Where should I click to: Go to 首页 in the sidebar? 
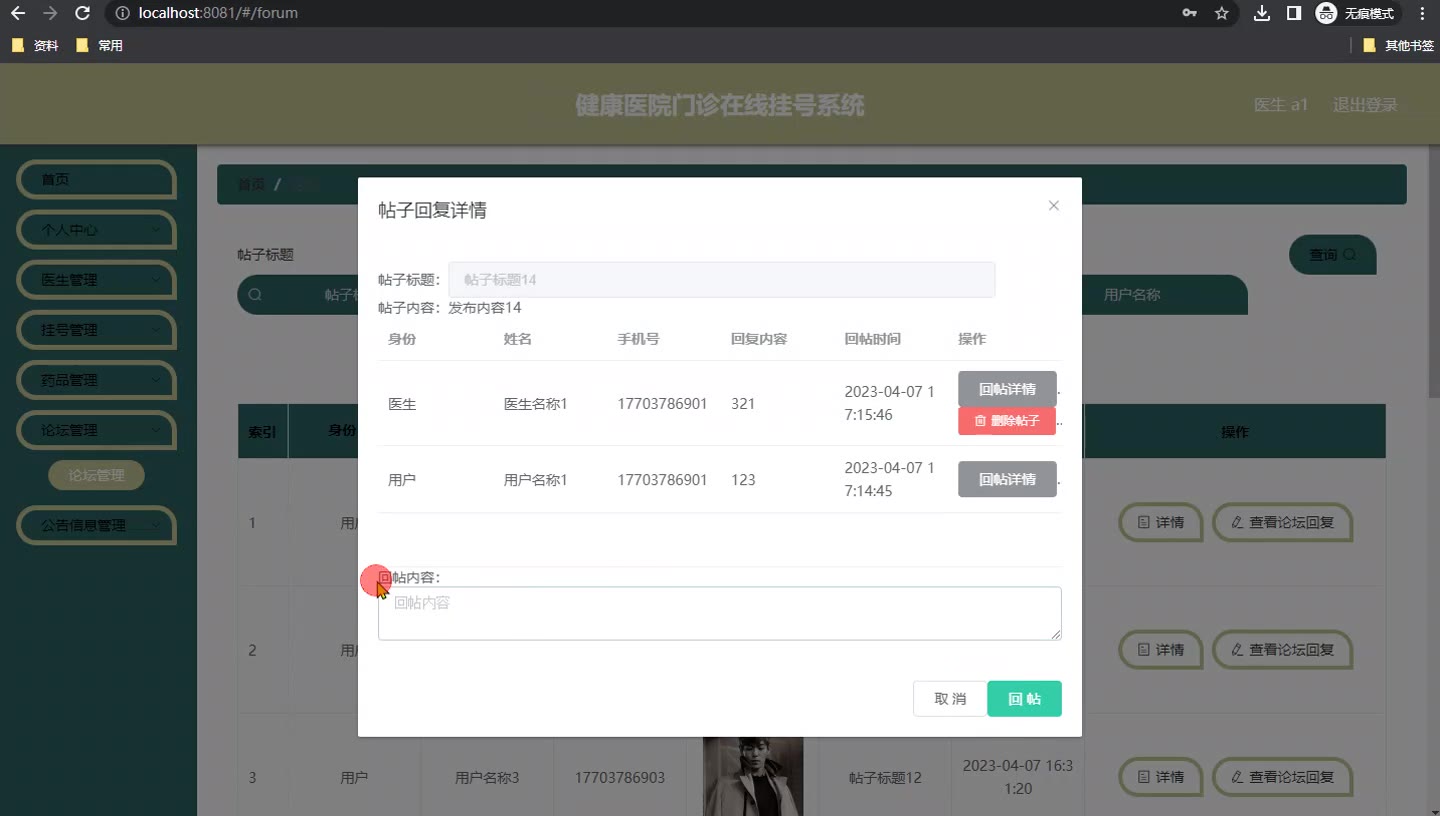tap(96, 180)
